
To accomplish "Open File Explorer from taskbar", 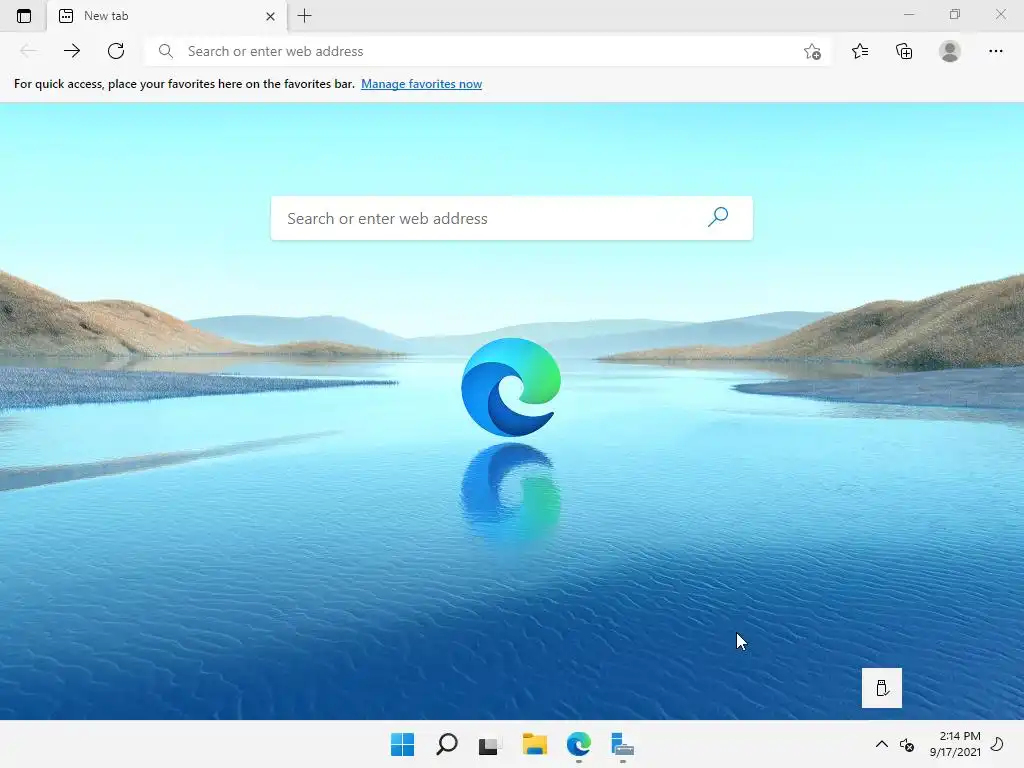I will (535, 744).
